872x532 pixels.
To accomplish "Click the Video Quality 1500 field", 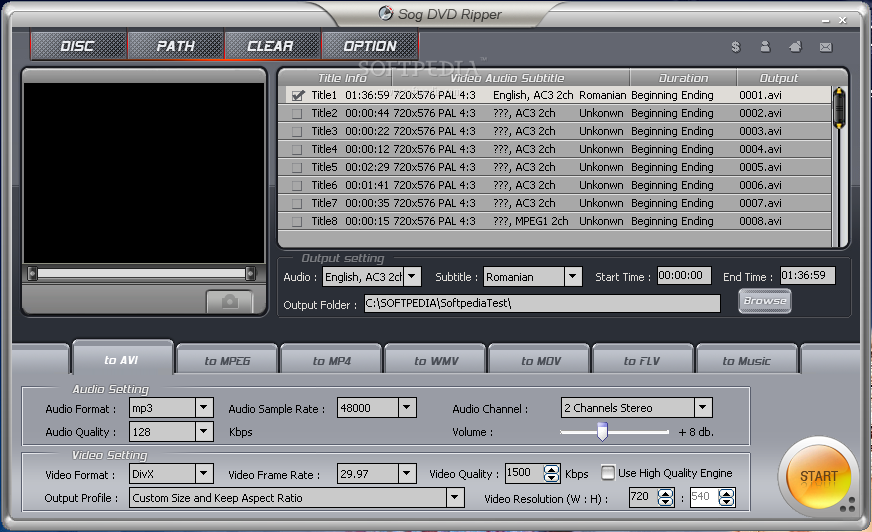I will [524, 473].
